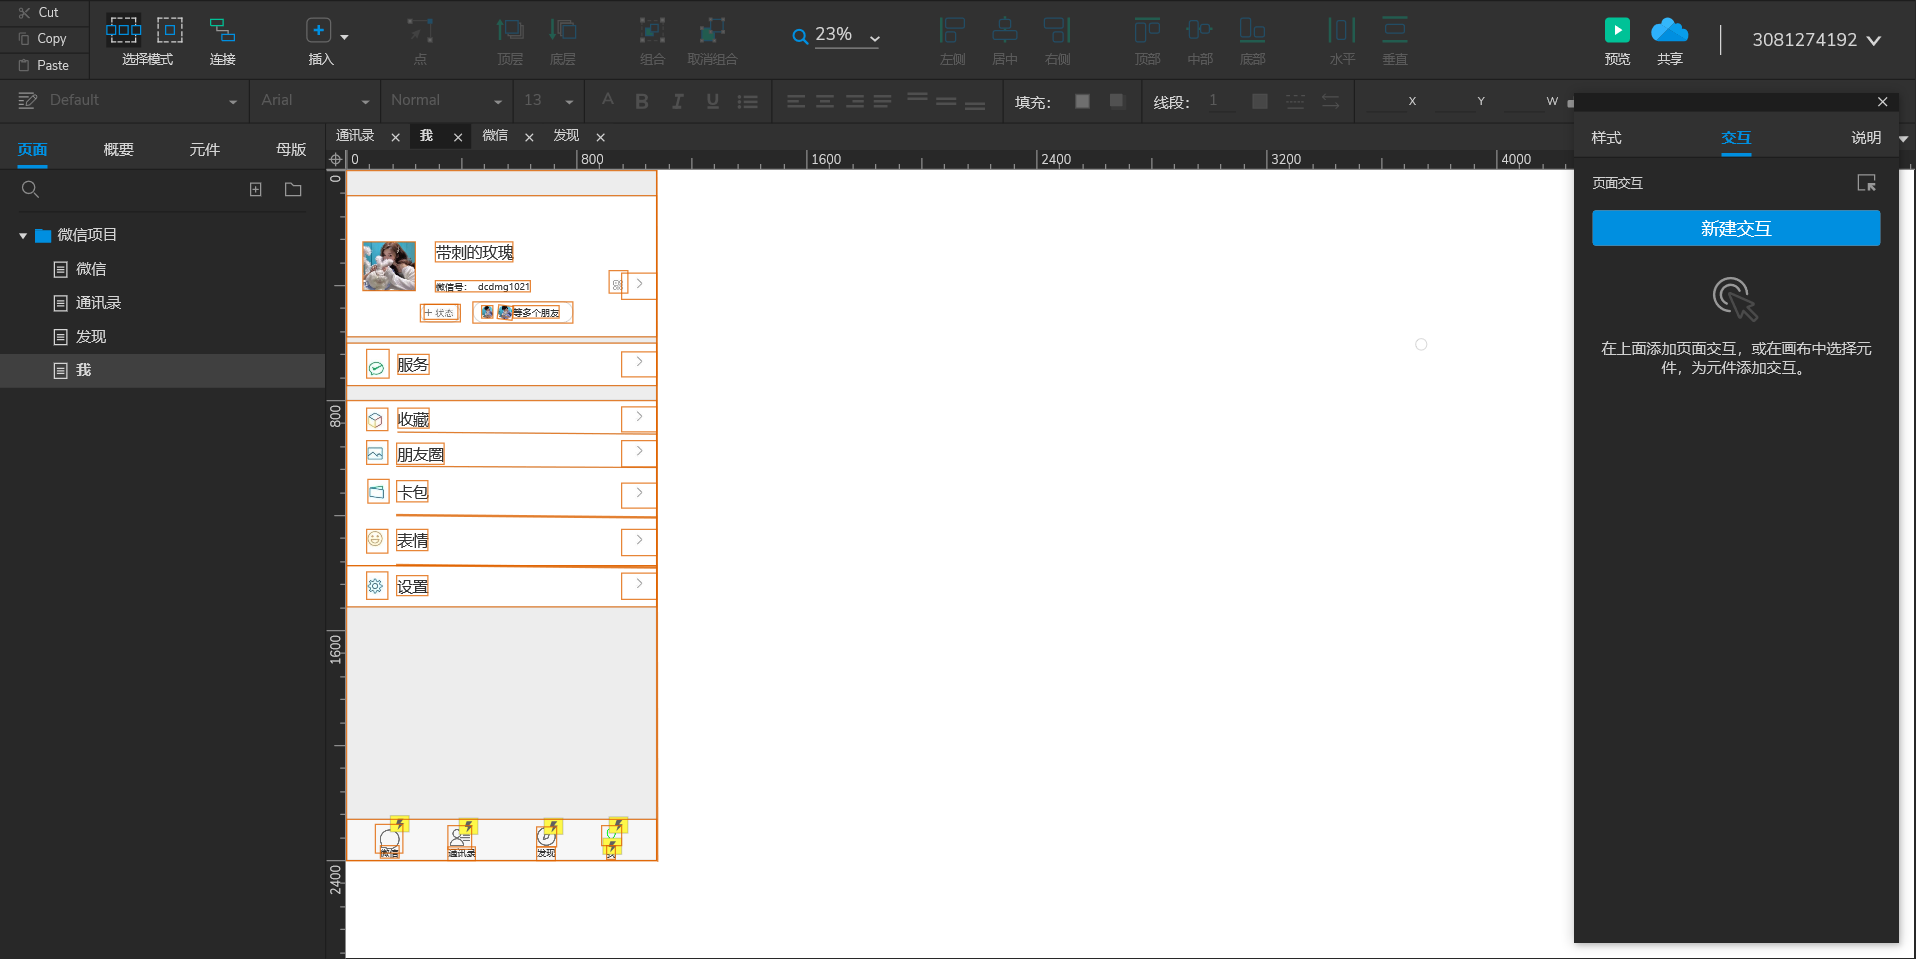The image size is (1916, 959).
Task: Click the arrow style icon
Action: (x=1330, y=101)
